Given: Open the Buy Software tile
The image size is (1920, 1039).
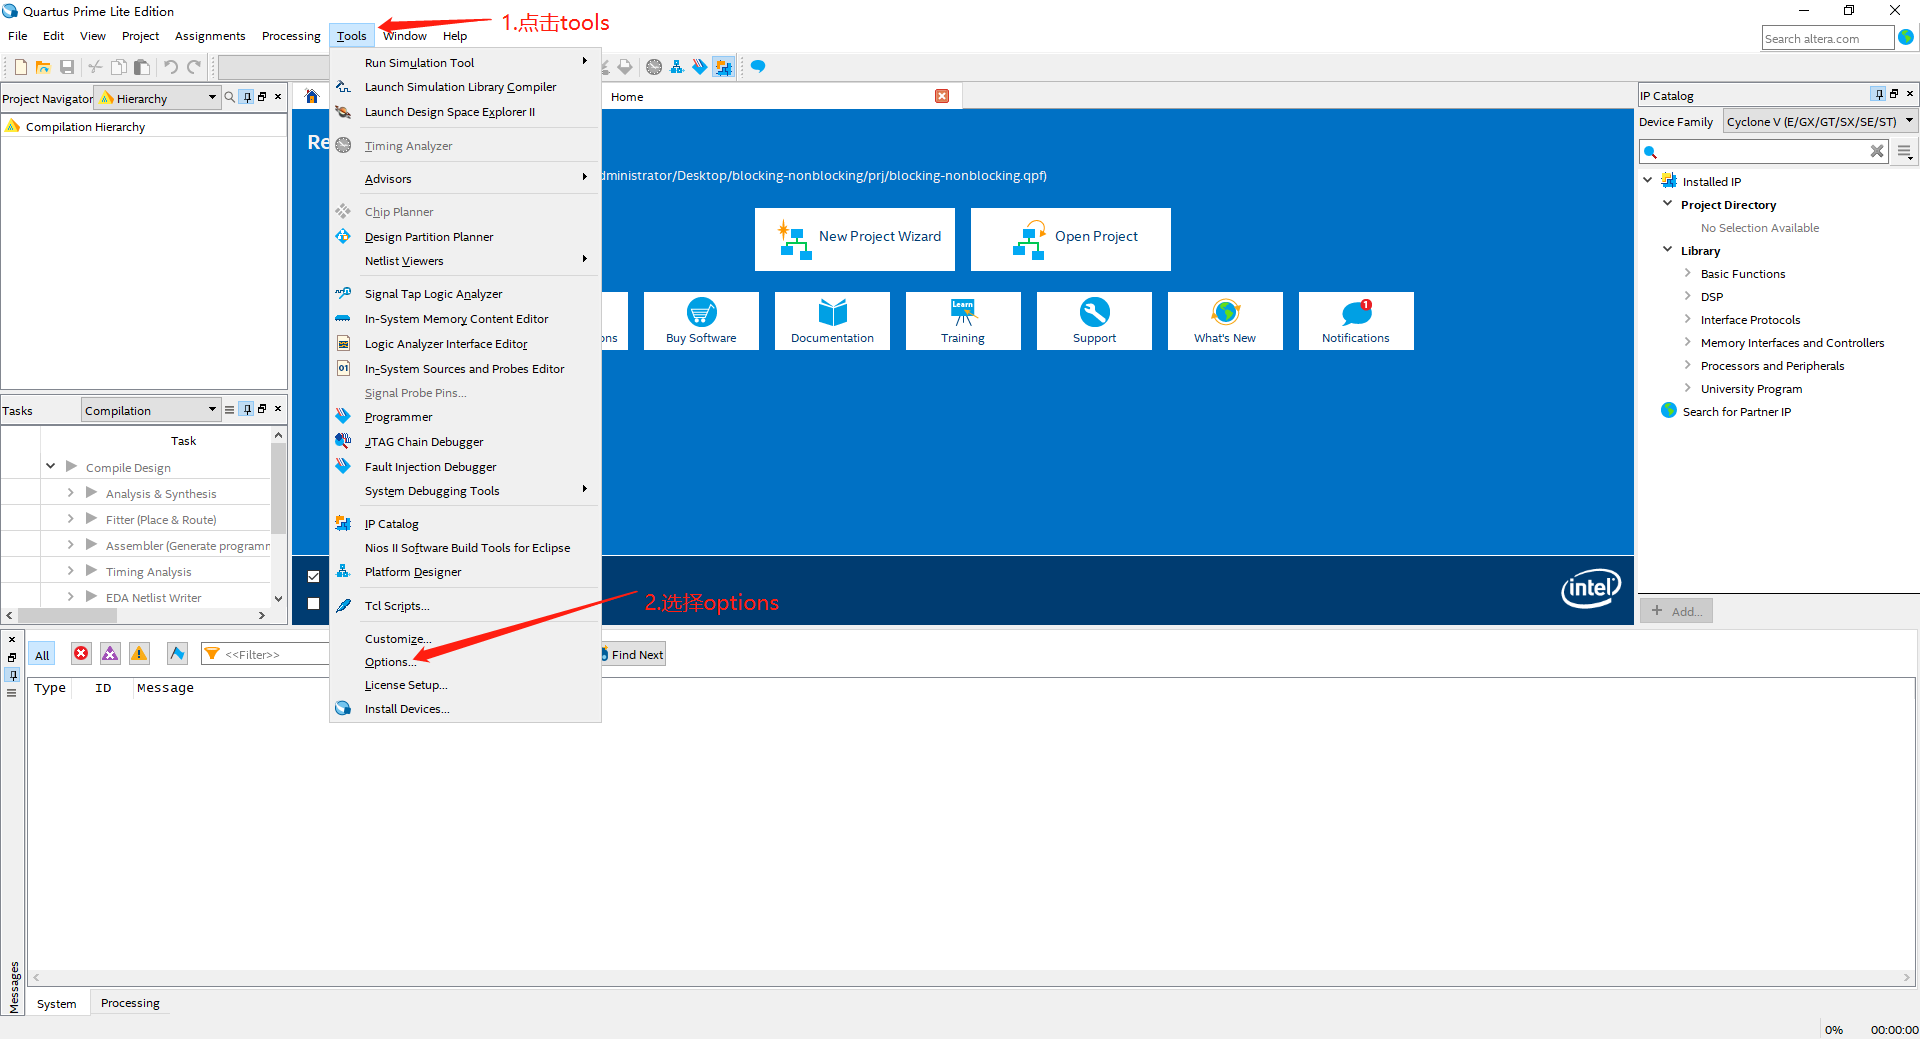Looking at the screenshot, I should [701, 321].
